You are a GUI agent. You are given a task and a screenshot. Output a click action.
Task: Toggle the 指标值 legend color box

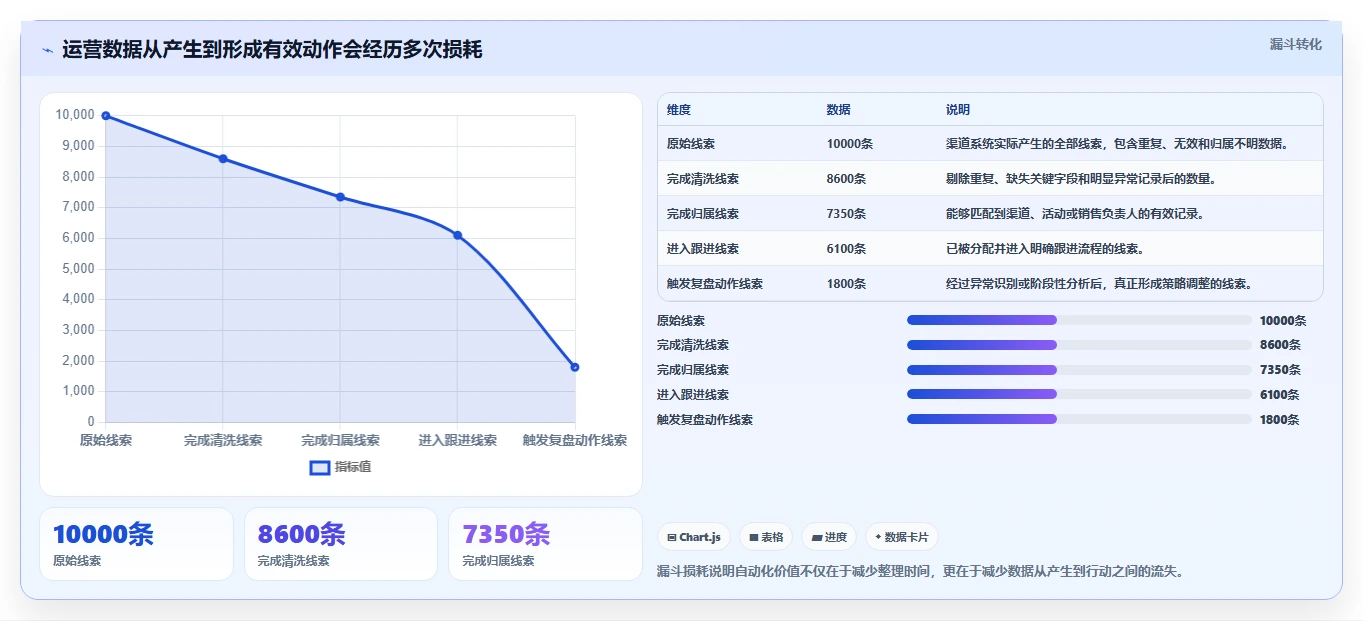click(320, 467)
